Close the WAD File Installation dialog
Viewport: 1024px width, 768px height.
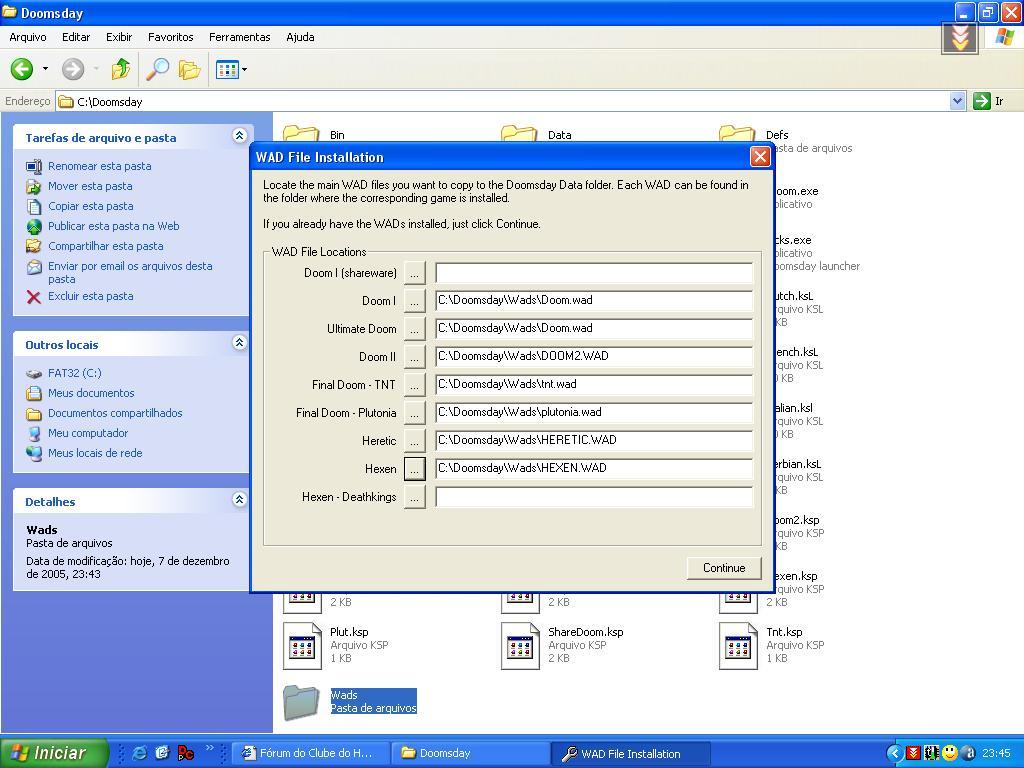(760, 157)
